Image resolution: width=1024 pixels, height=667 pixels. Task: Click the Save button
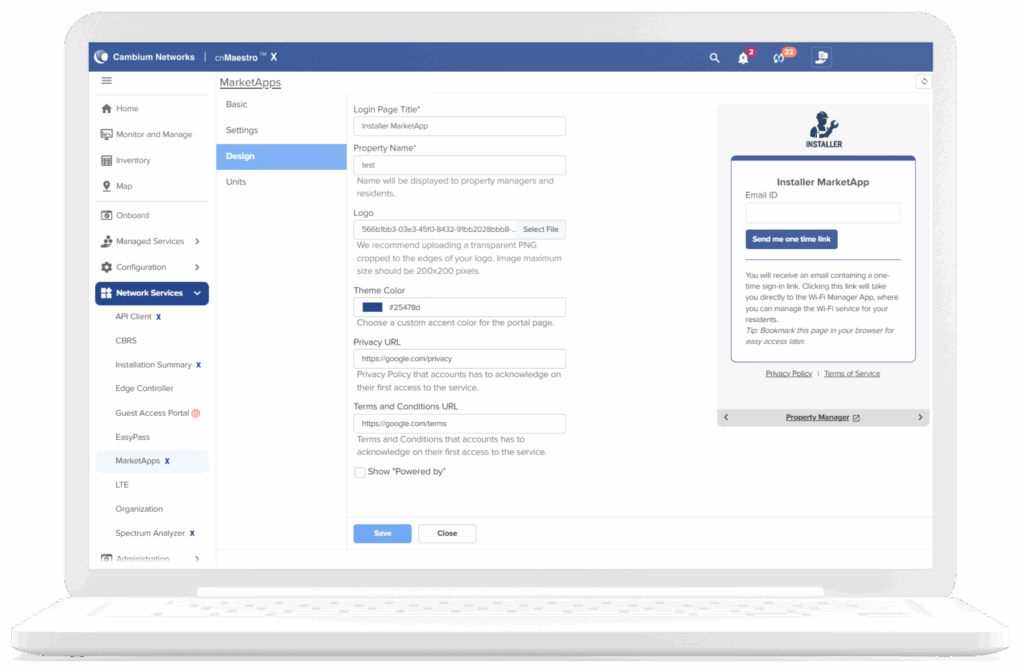point(383,534)
